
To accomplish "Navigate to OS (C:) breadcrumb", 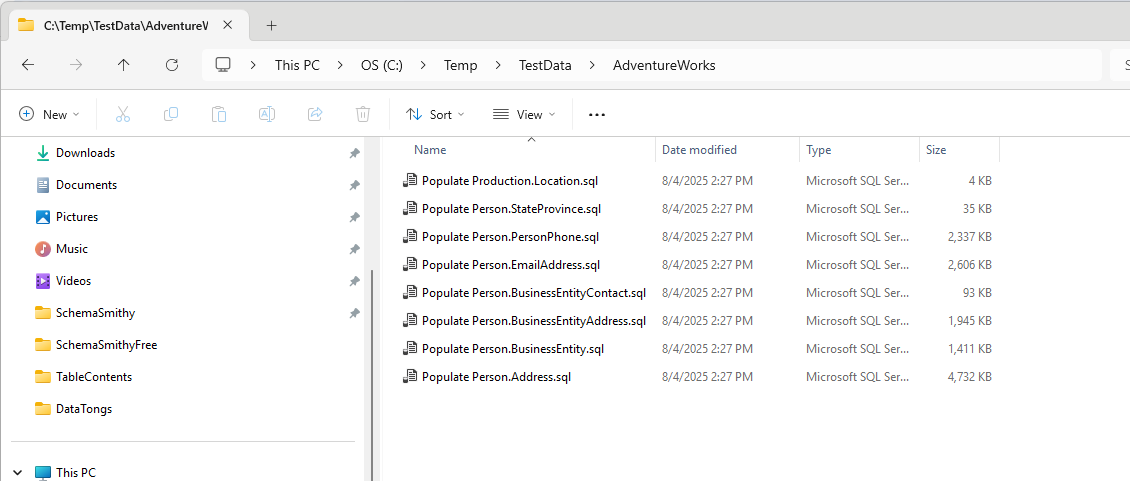I will click(x=382, y=65).
